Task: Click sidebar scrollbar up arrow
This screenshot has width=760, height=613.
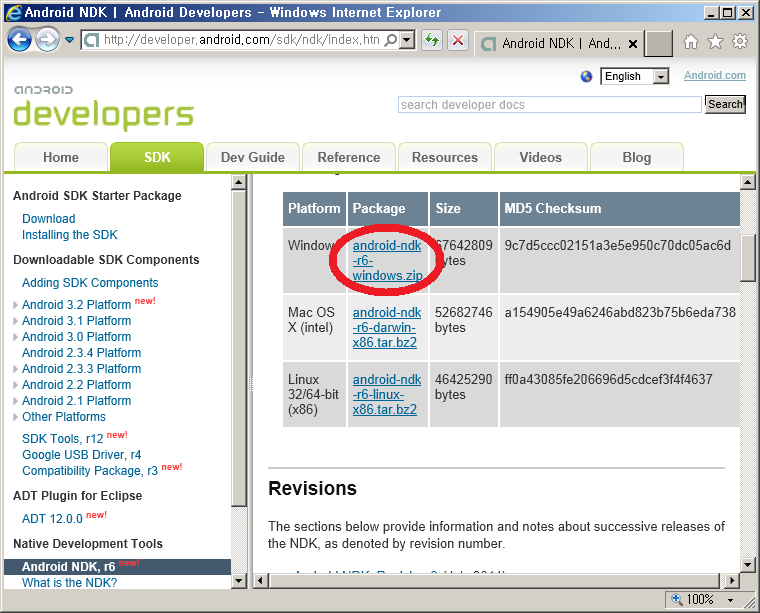Action: (238, 183)
